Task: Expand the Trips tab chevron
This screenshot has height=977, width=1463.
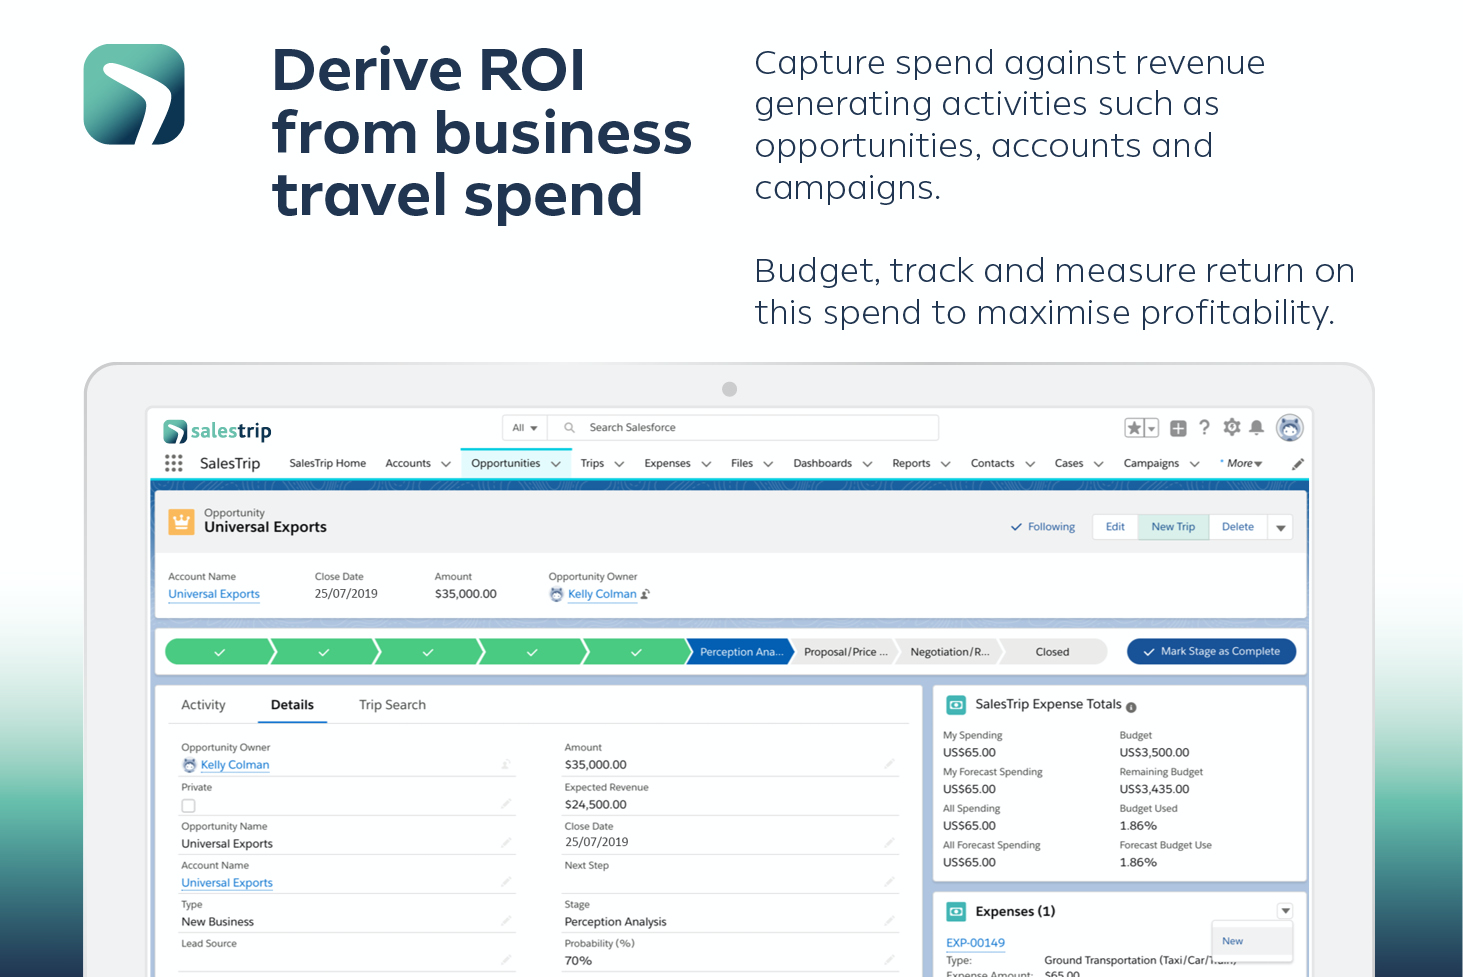Action: (619, 464)
